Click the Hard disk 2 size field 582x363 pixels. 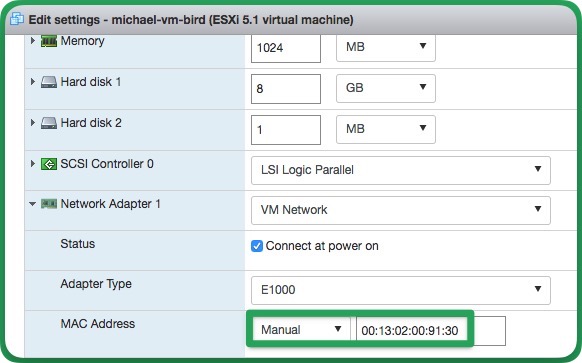[286, 130]
